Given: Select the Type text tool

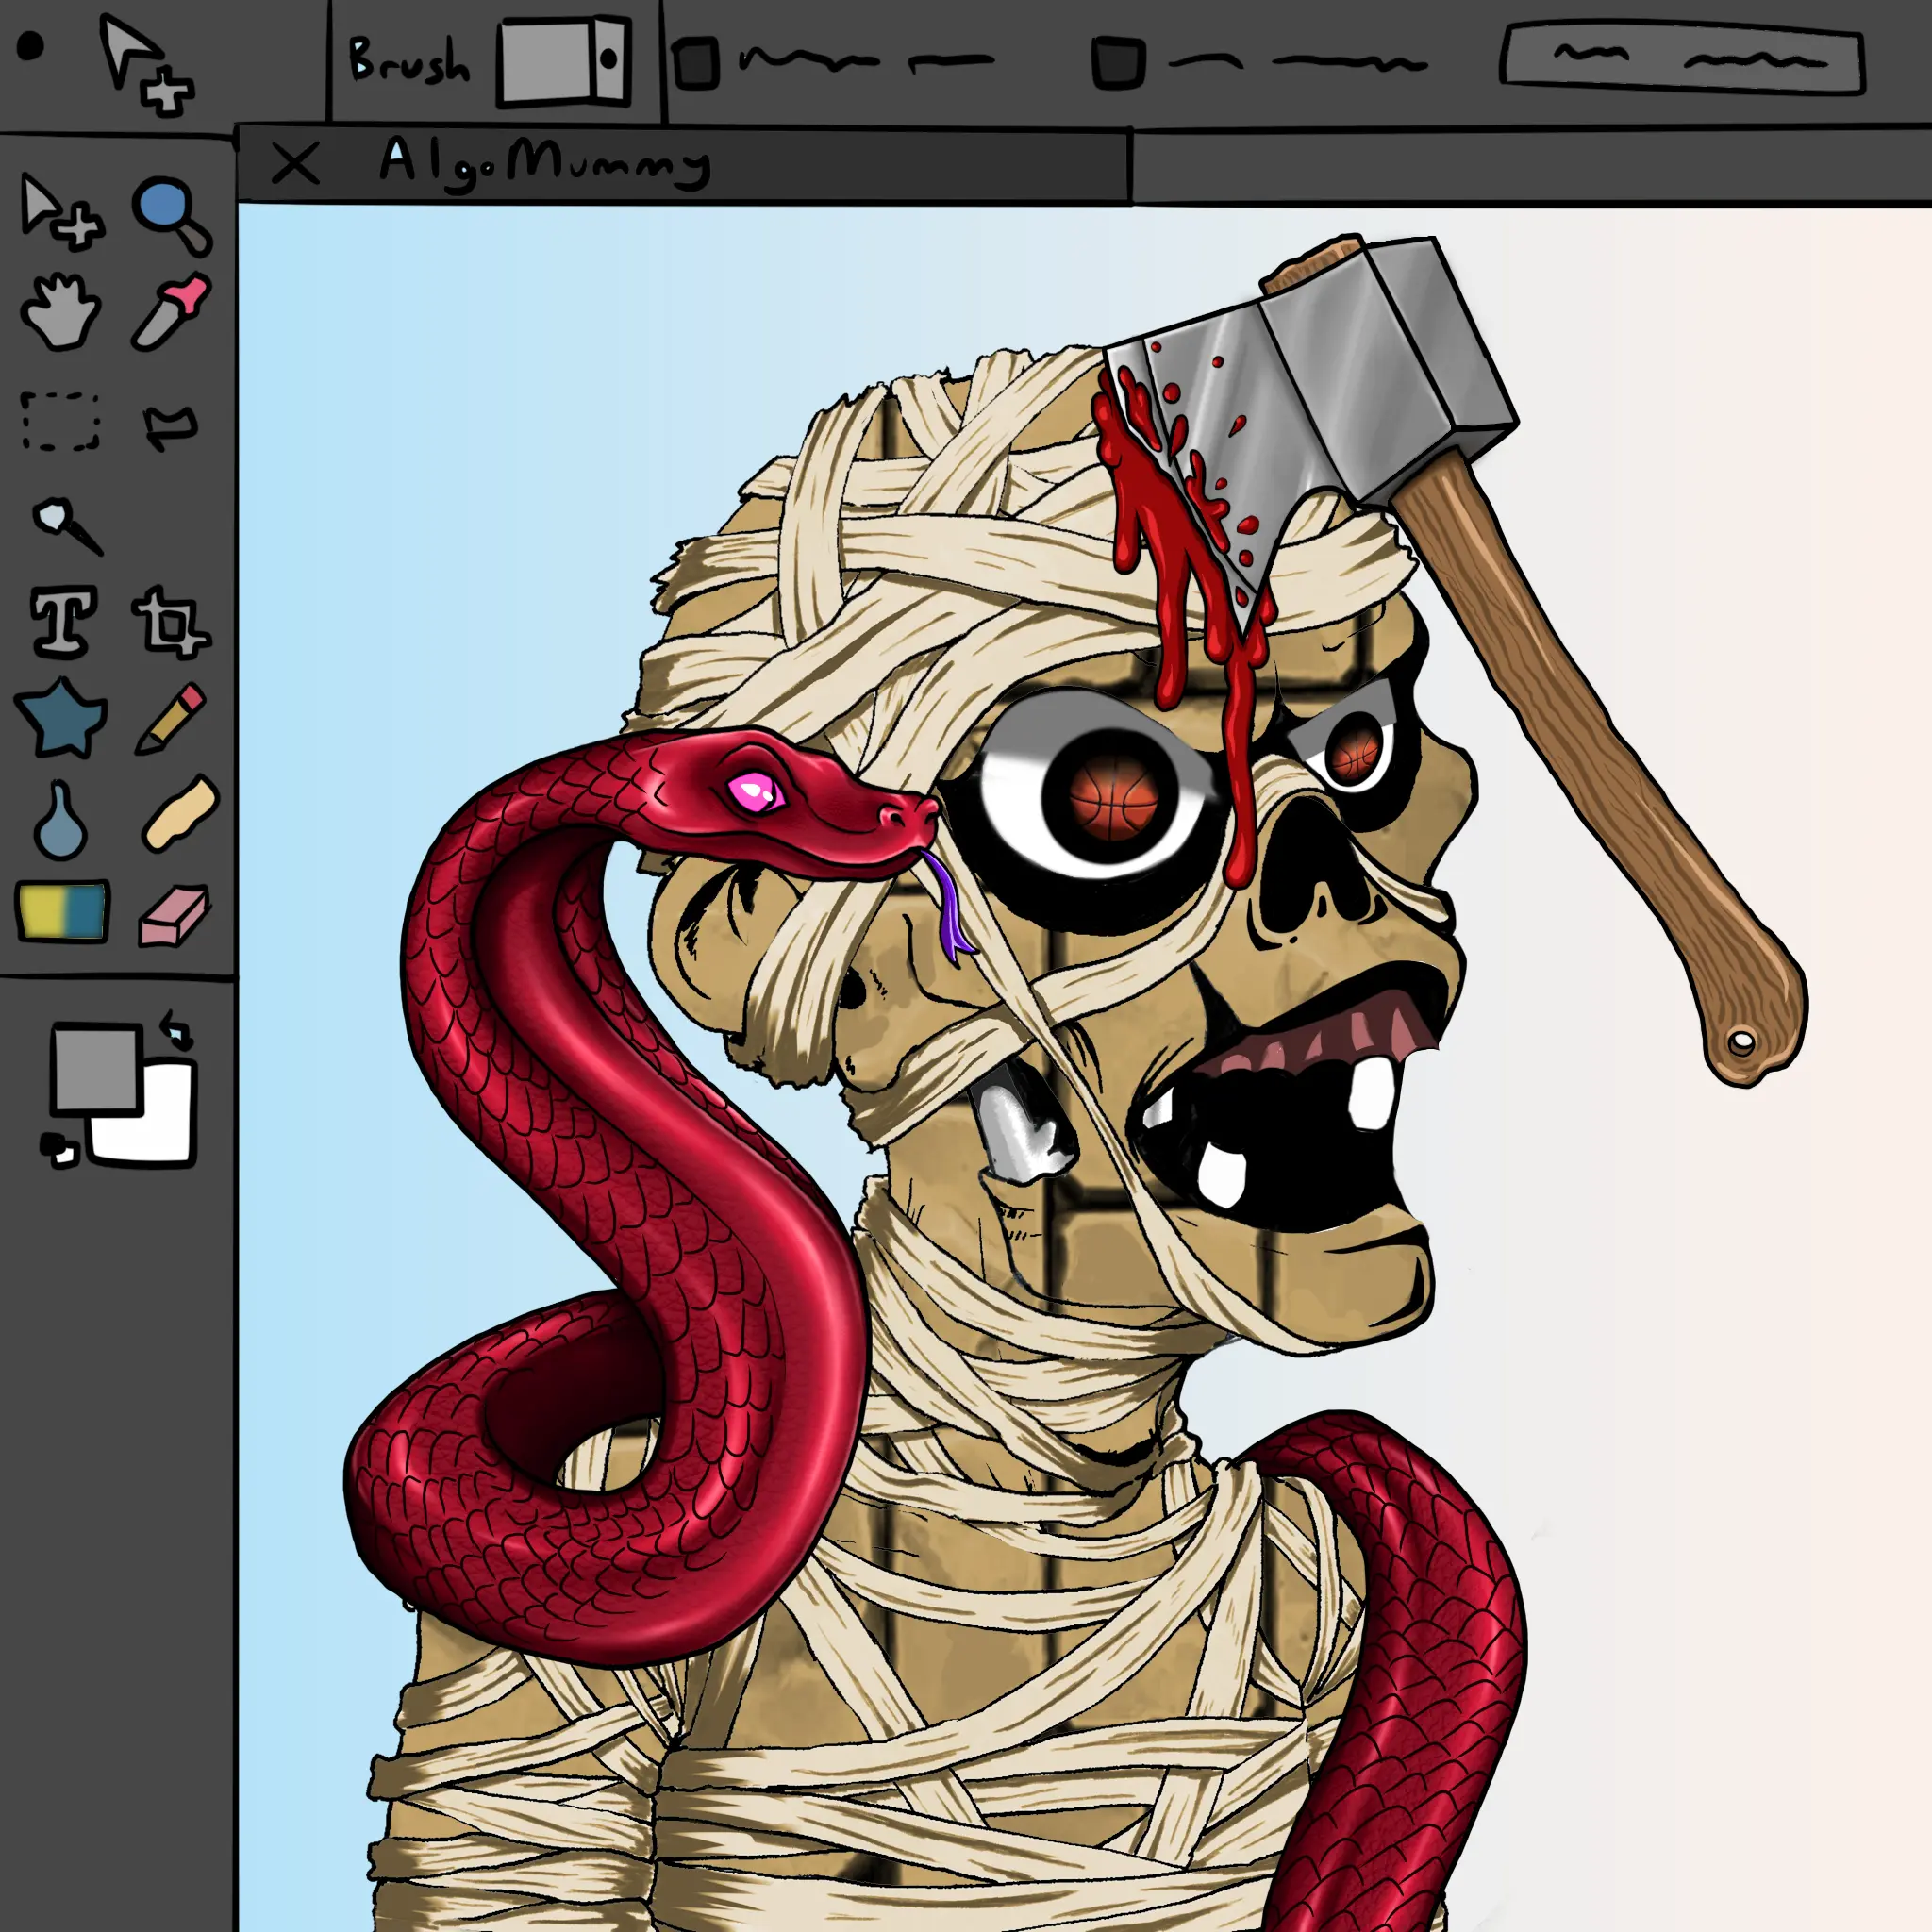Looking at the screenshot, I should coord(64,621).
